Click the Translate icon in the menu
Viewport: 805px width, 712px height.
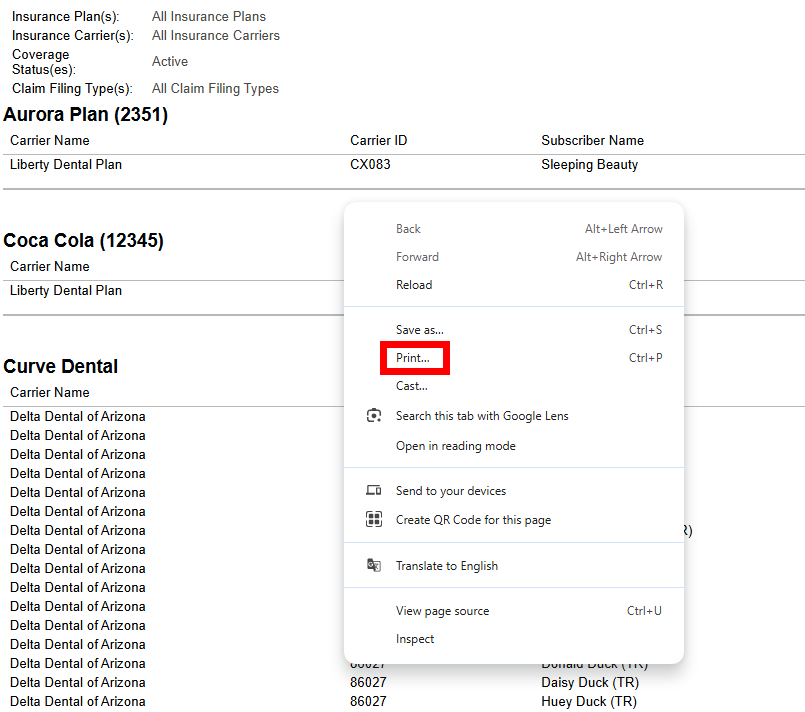[374, 565]
